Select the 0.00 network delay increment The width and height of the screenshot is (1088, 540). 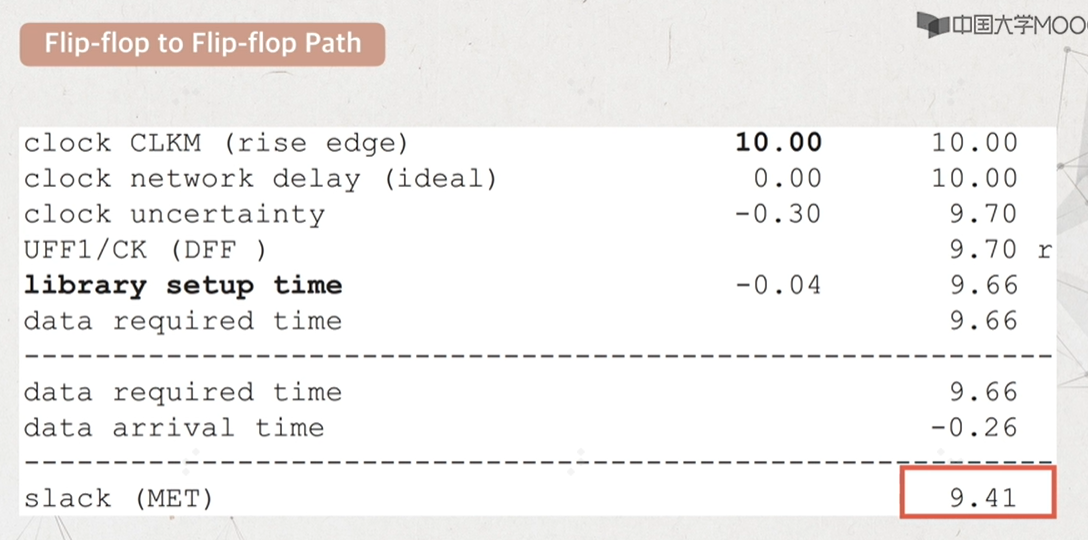pyautogui.click(x=788, y=178)
